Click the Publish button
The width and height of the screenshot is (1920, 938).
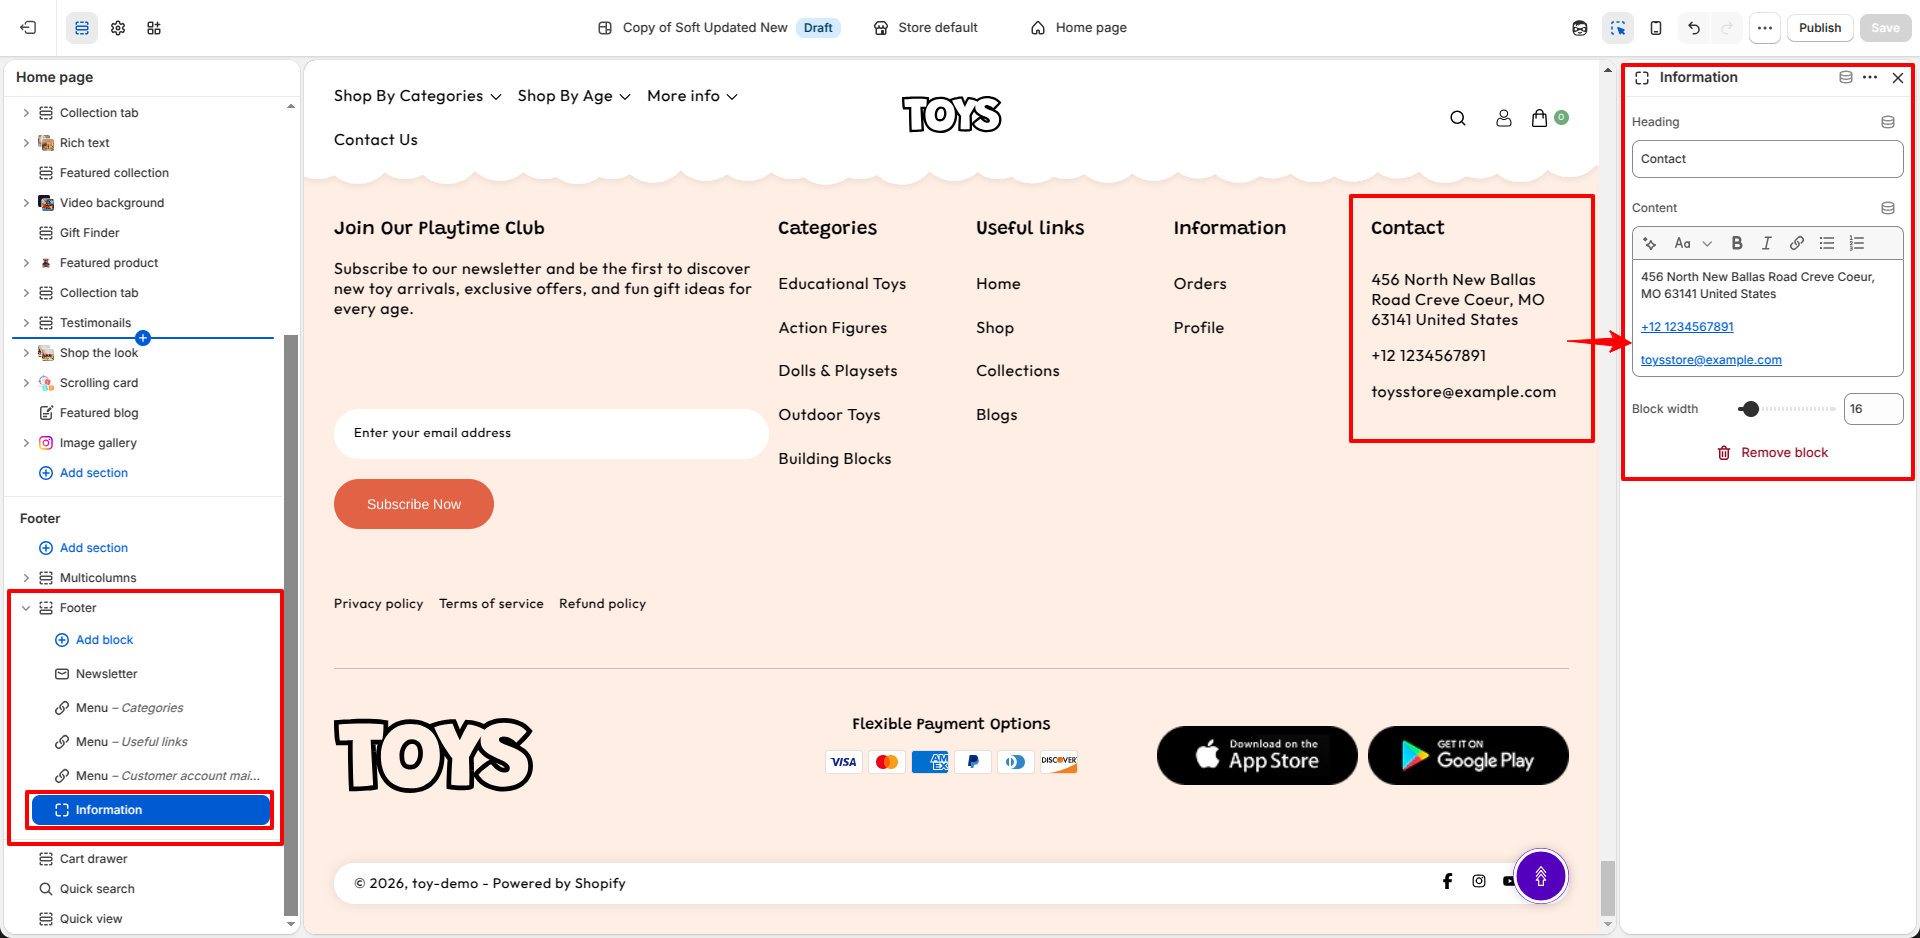[x=1820, y=28]
